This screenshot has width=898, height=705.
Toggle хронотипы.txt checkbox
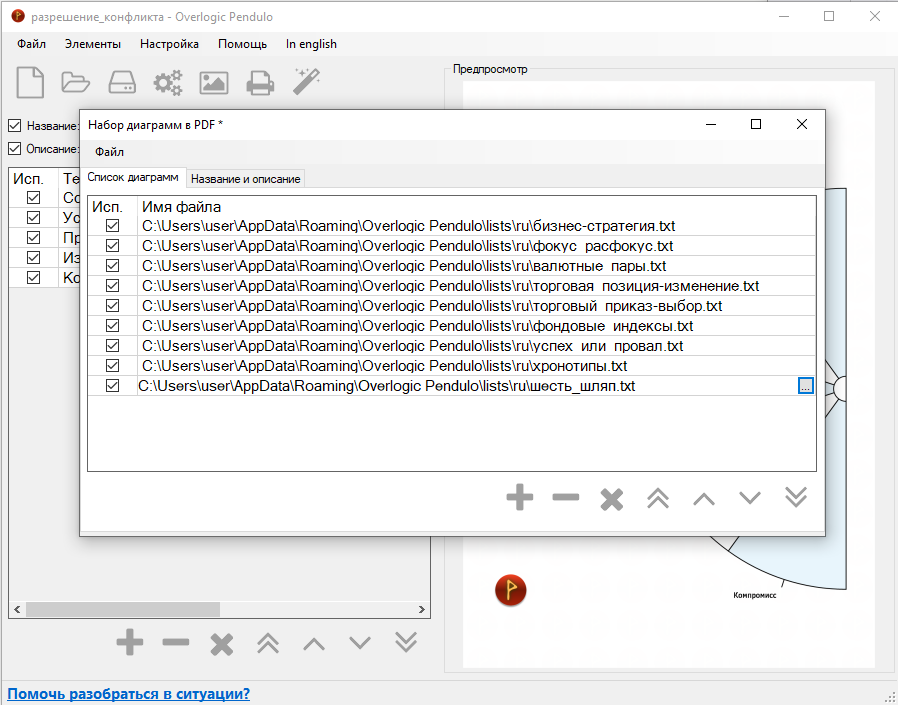112,365
